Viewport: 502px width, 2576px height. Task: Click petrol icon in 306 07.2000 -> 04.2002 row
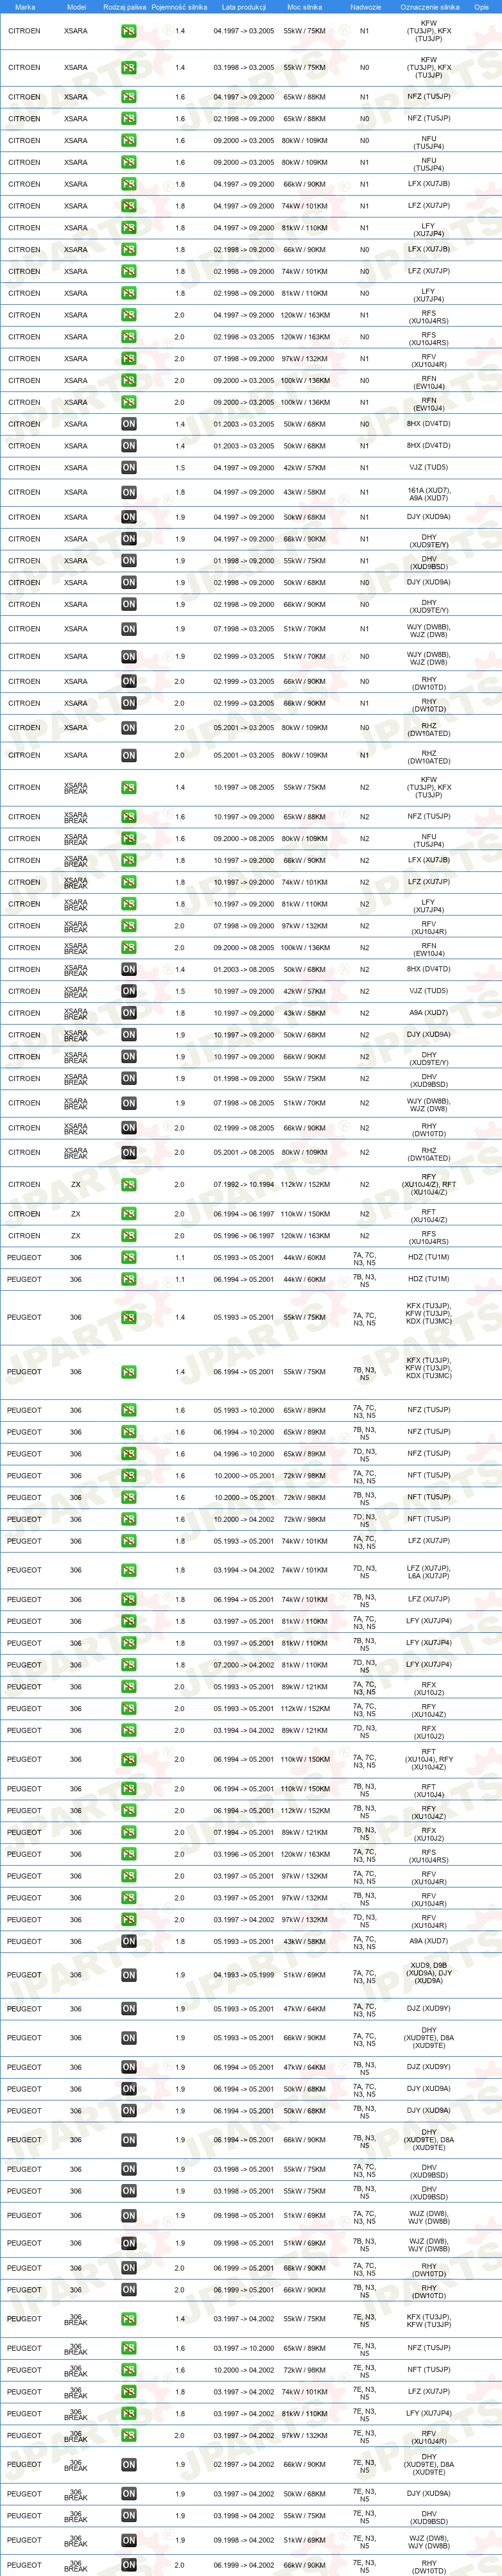pyautogui.click(x=129, y=1665)
